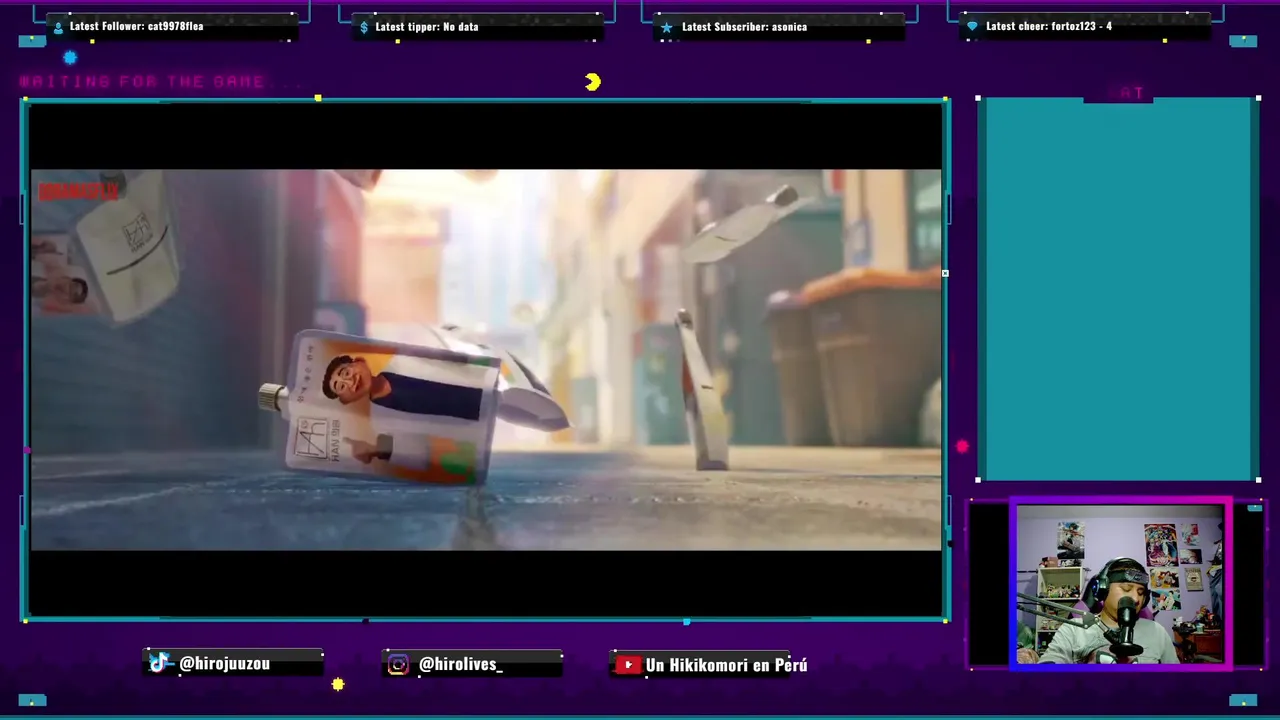The width and height of the screenshot is (1280, 720).
Task: Select Latest tipper: No data text
Action: [427, 27]
